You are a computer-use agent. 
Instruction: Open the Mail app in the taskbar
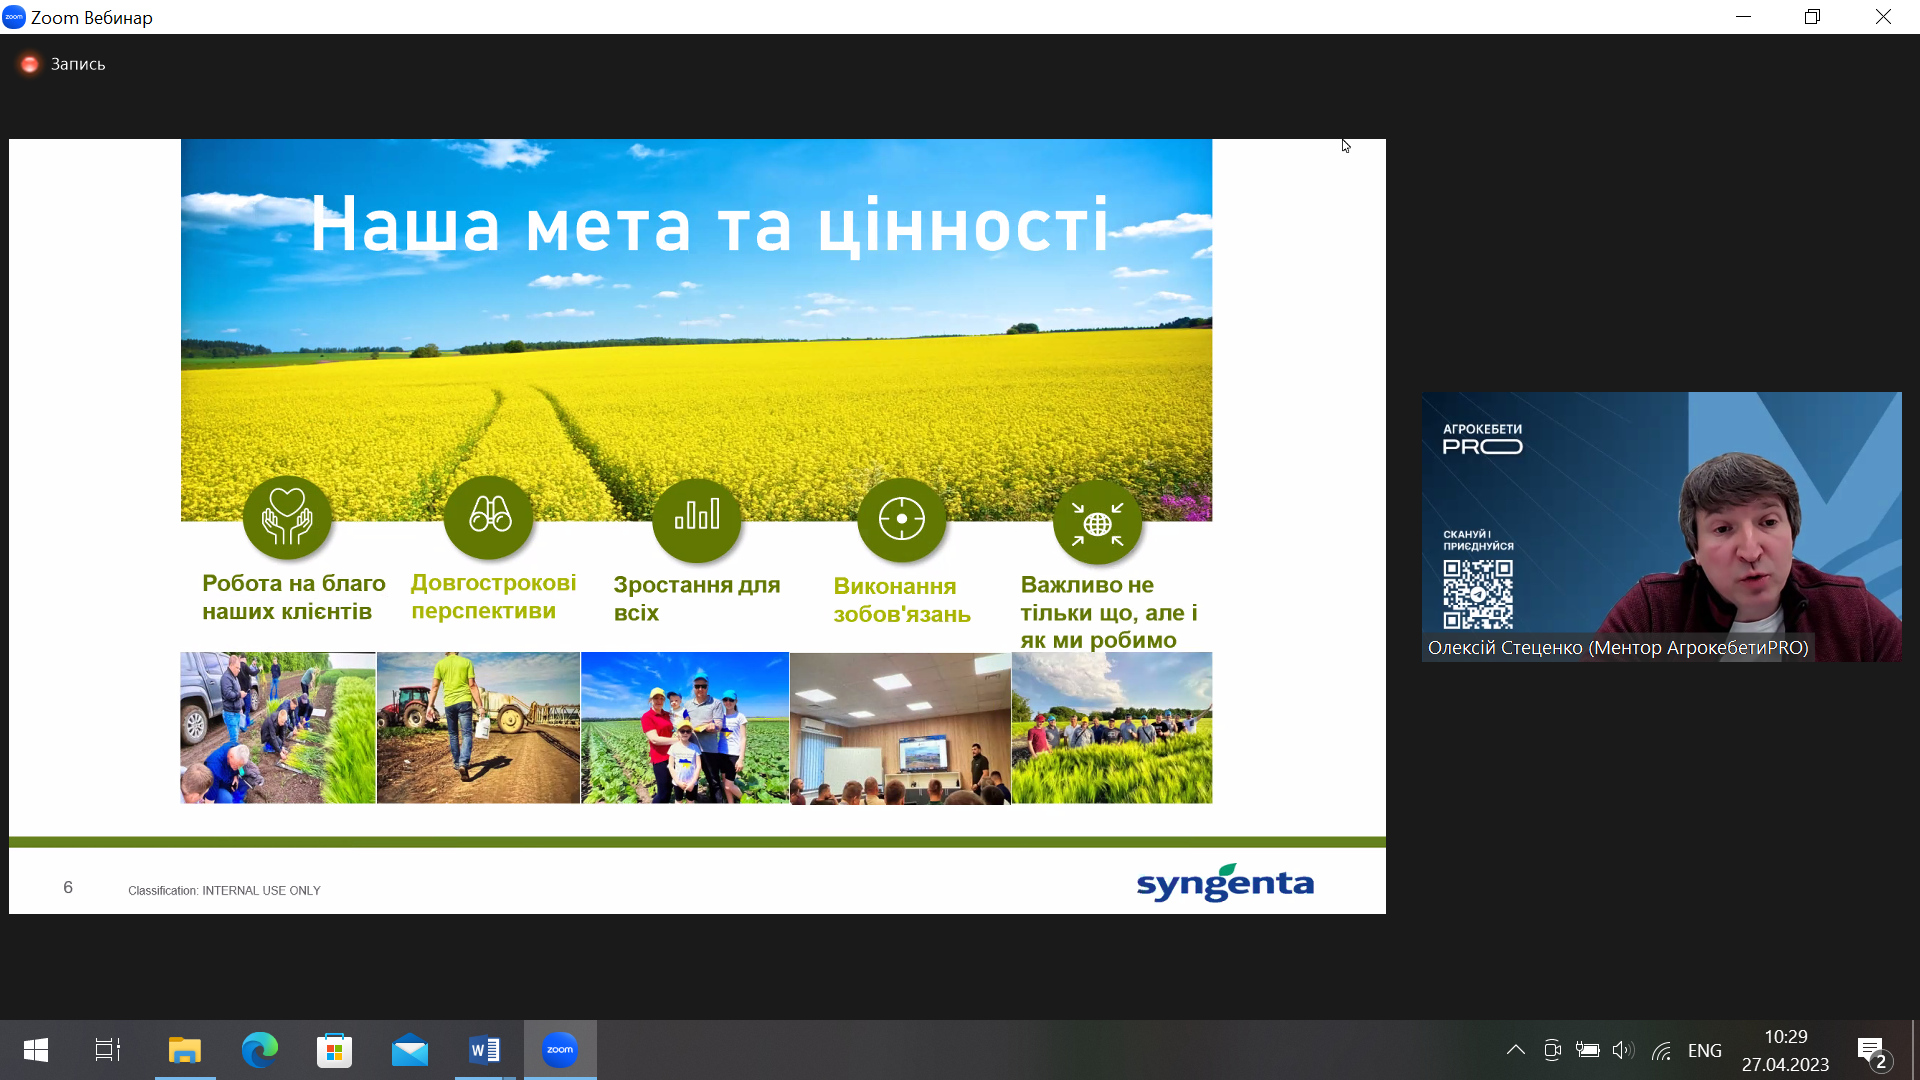click(409, 1050)
